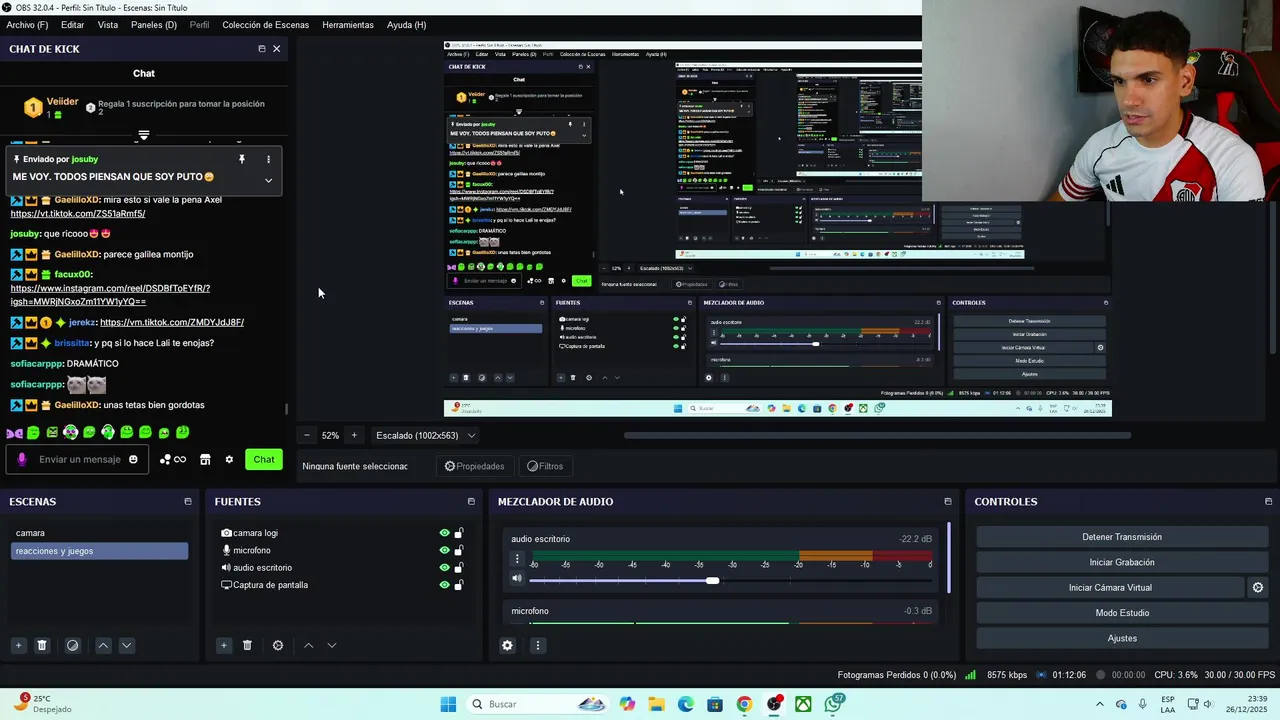
Task: Click Iniciar Cámara Virtual button
Action: (x=1110, y=588)
